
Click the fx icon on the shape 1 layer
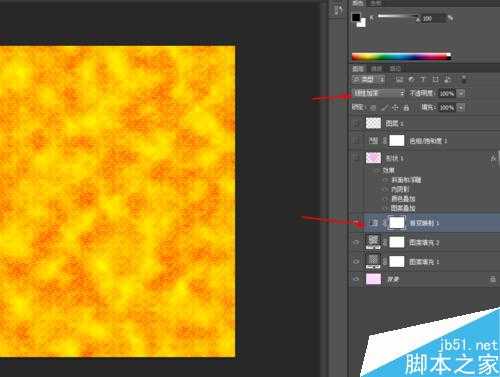[x=493, y=158]
